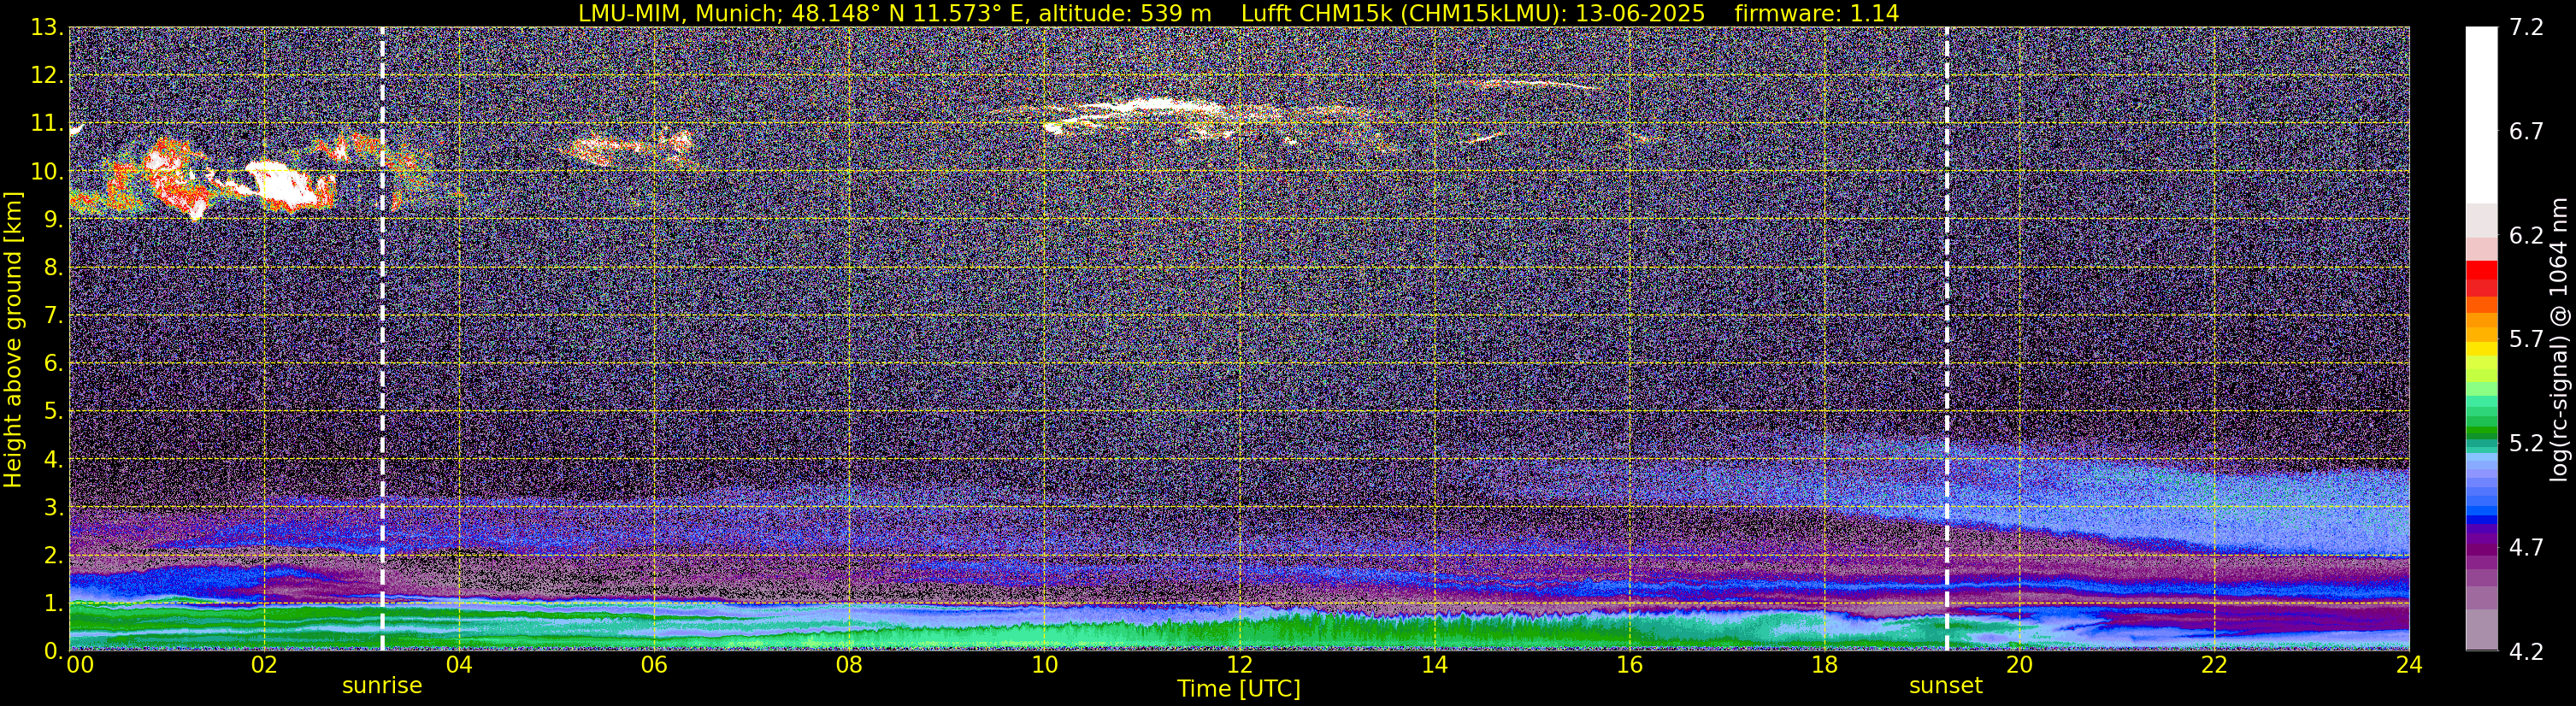Click the "sunrise" label below the axis
Screen dimensions: 2576x706
[382, 686]
